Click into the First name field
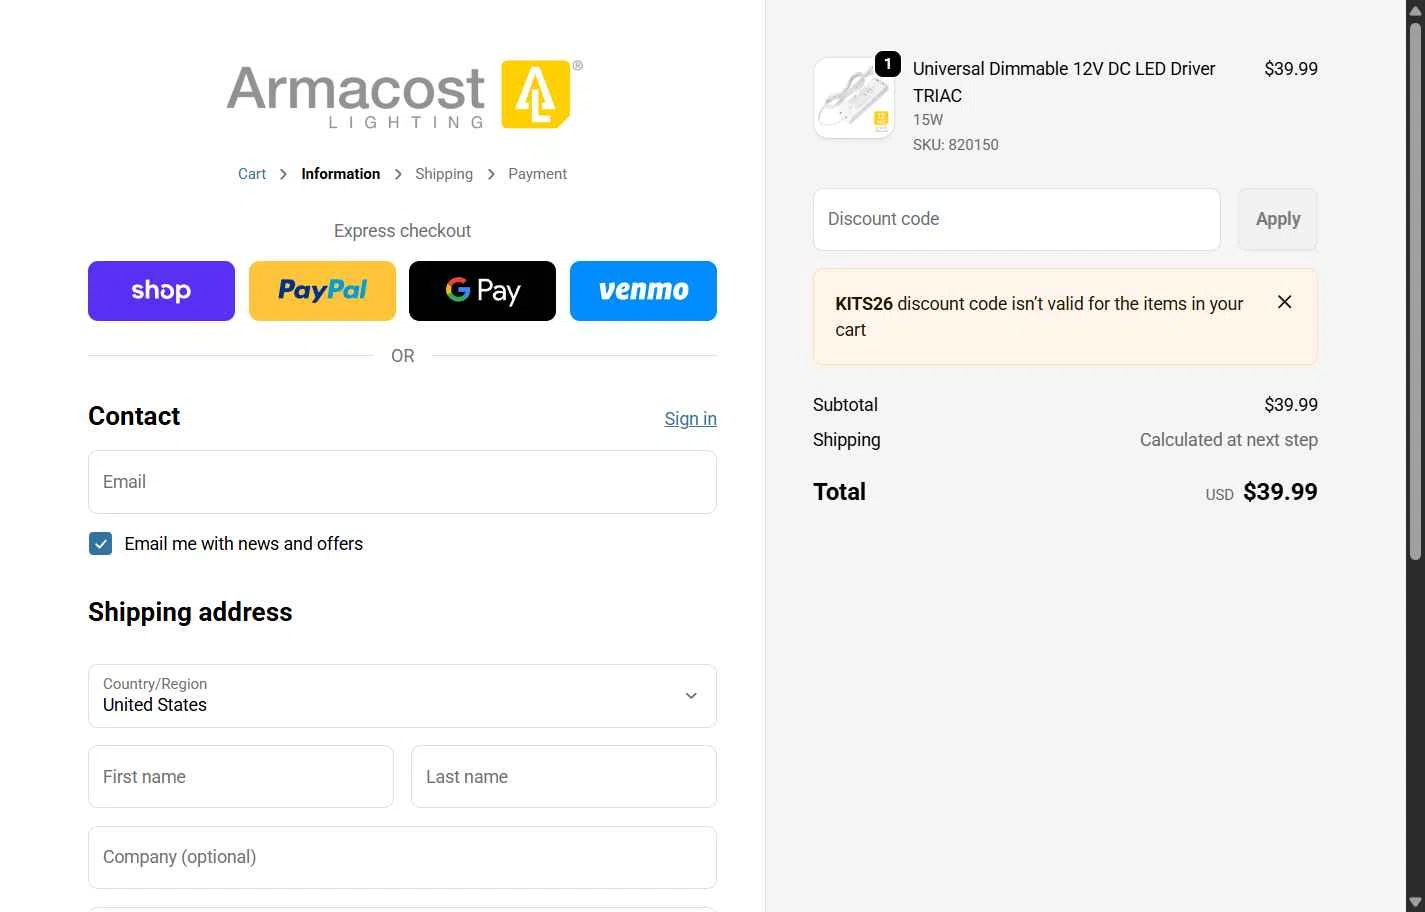1425x912 pixels. click(241, 777)
